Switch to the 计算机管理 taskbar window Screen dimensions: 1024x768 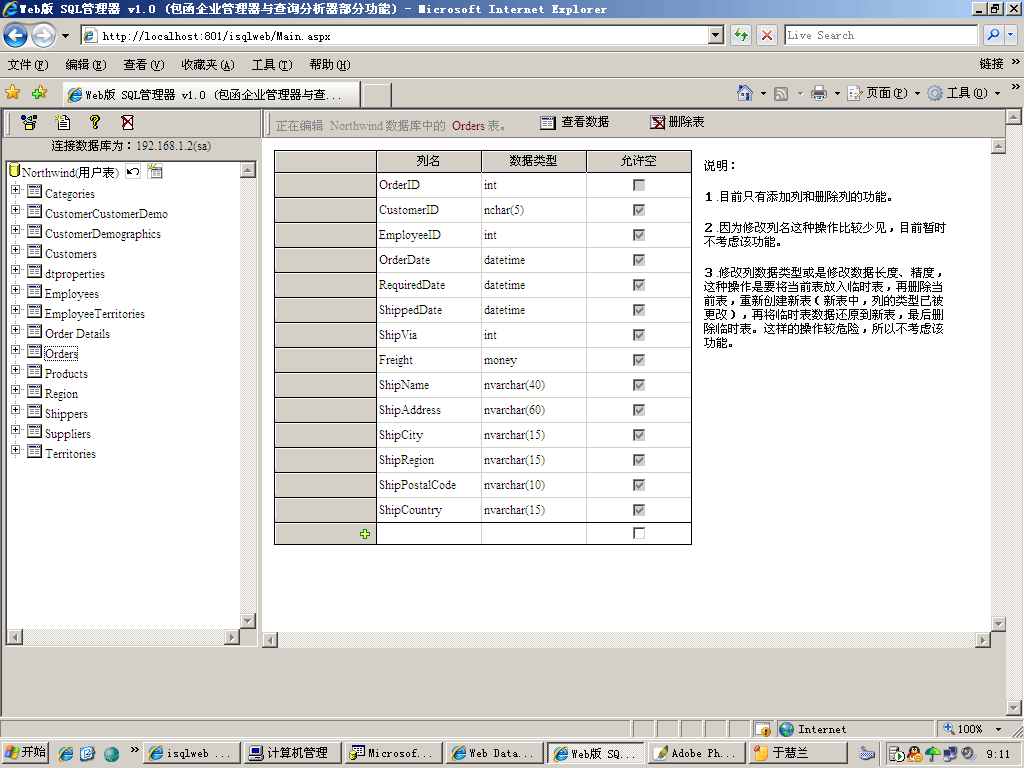[x=295, y=753]
